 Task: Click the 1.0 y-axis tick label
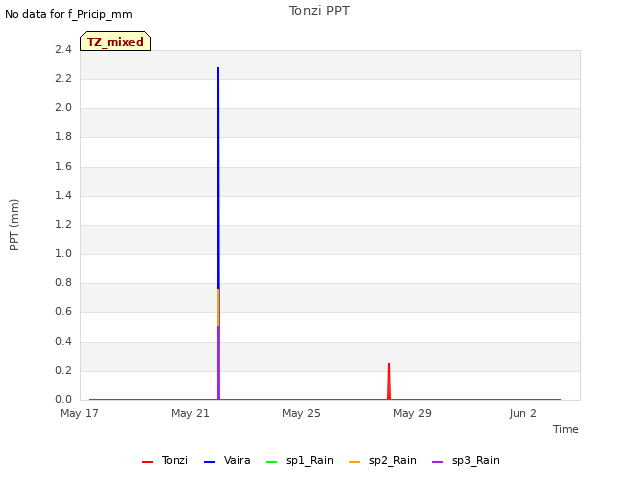click(63, 253)
